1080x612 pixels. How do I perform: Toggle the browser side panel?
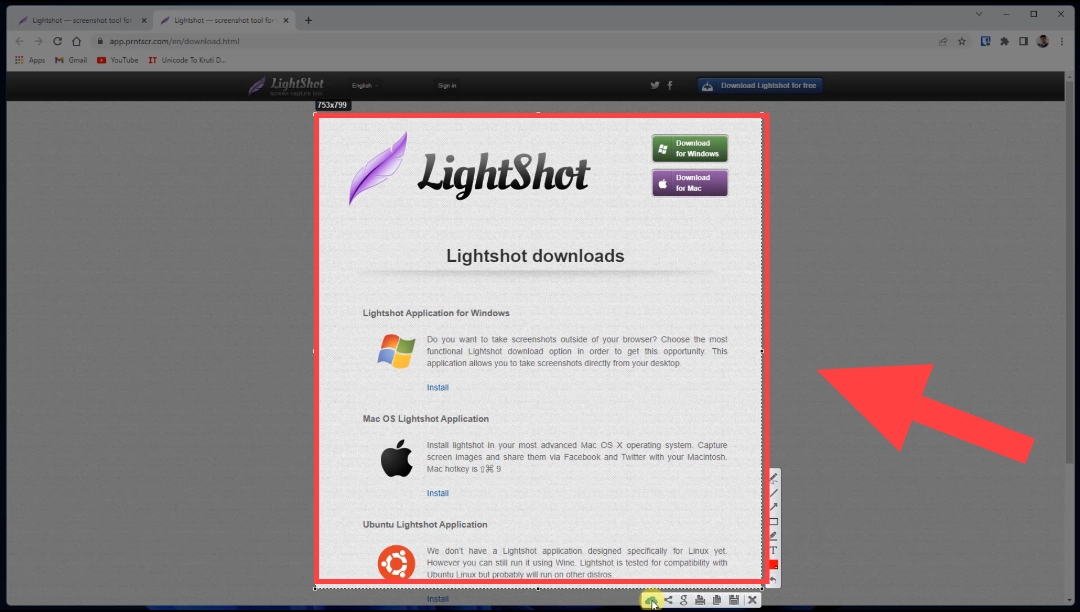click(1024, 41)
